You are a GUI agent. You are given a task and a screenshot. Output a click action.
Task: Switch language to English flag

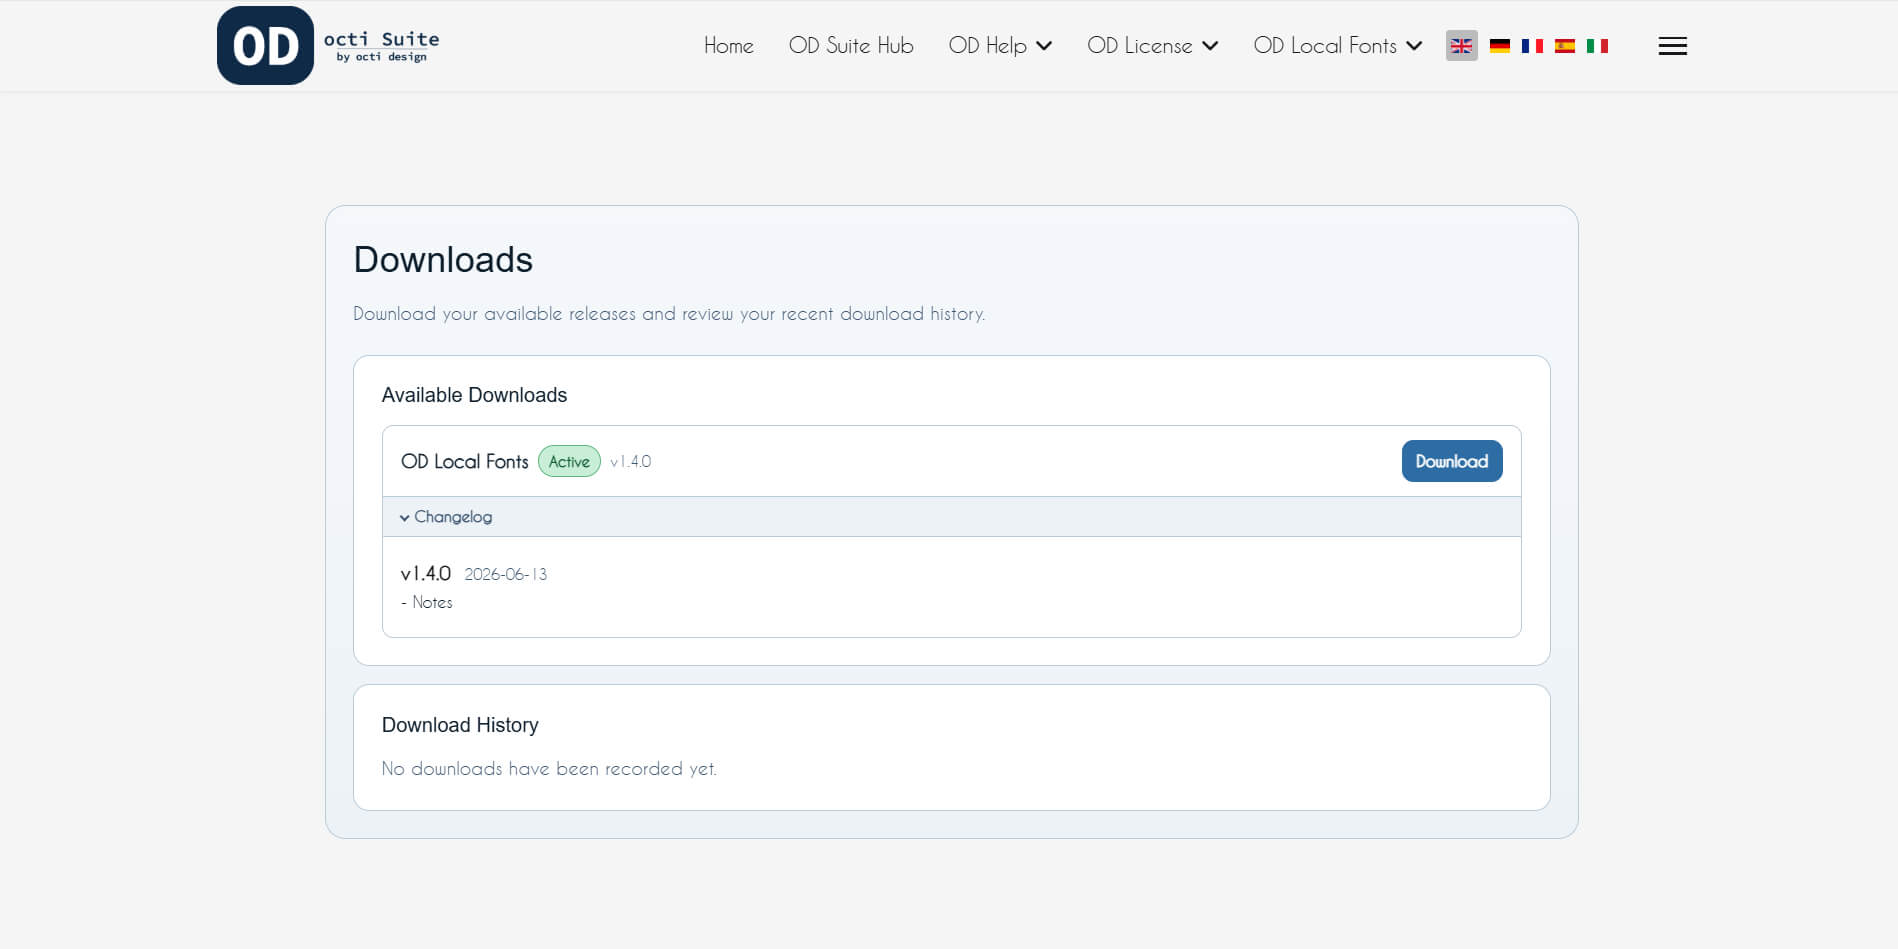point(1461,46)
